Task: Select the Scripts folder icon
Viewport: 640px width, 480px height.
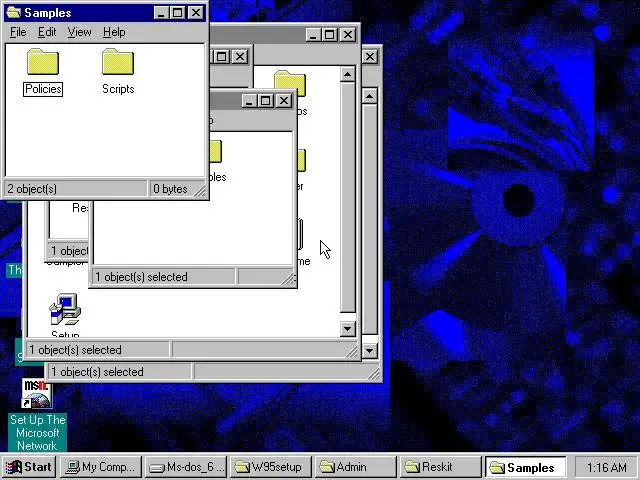Action: [118, 62]
